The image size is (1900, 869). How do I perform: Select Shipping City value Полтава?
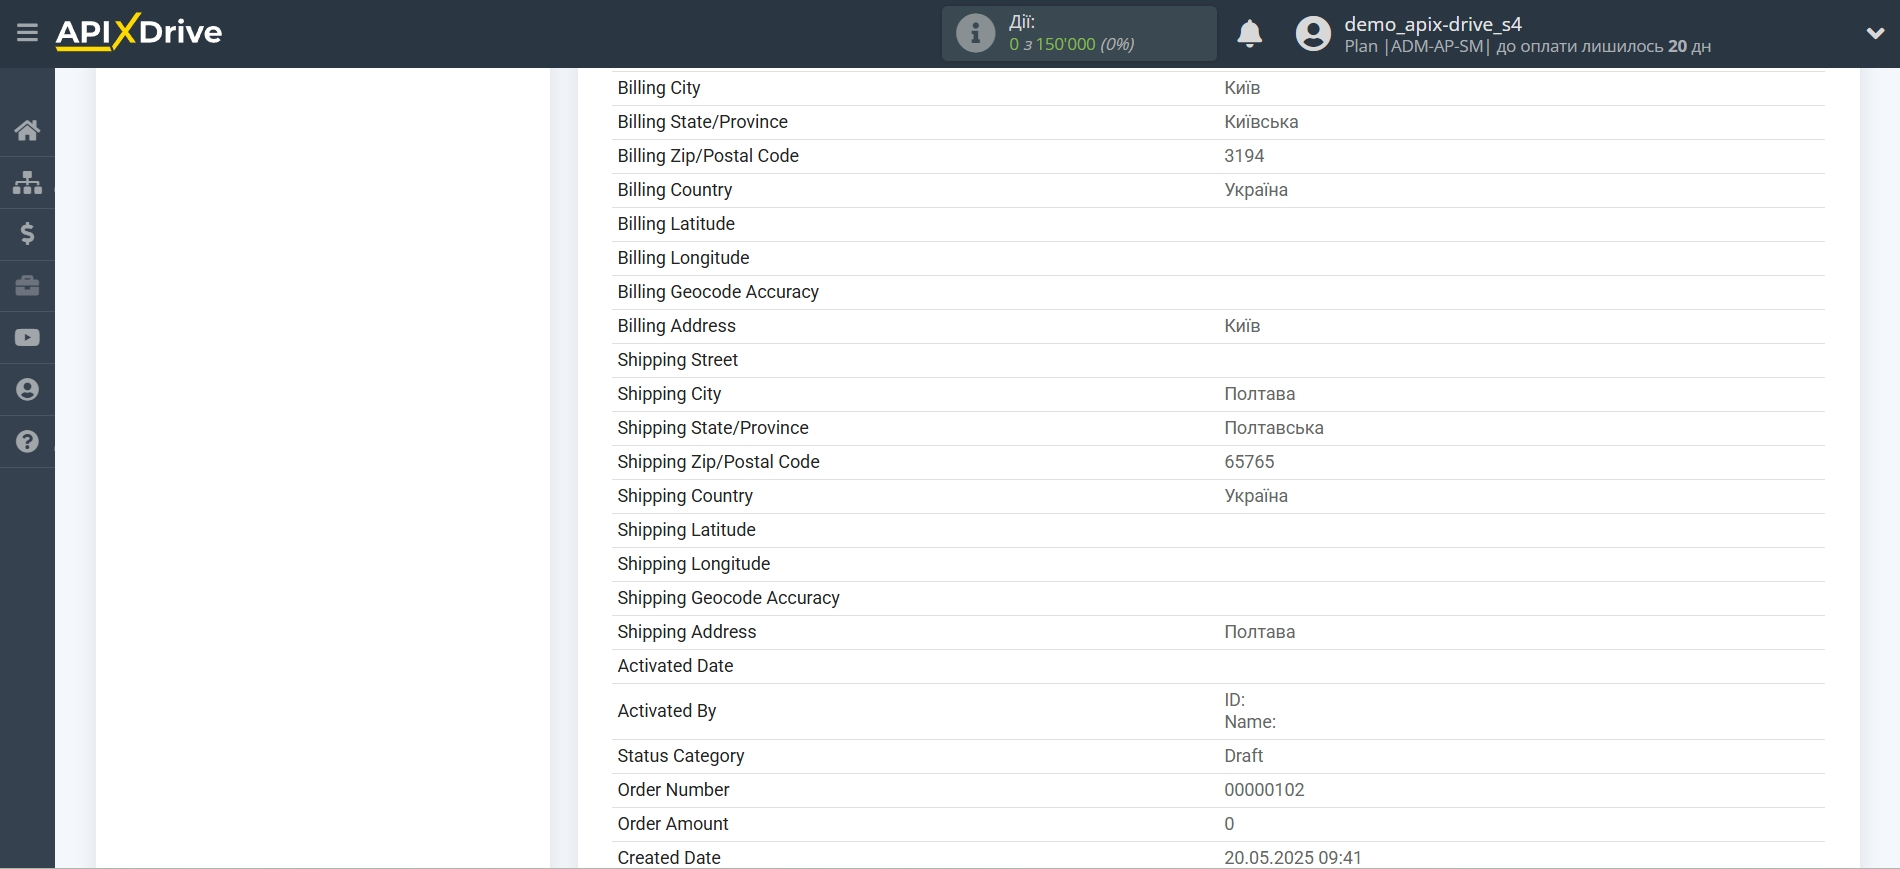point(1259,394)
